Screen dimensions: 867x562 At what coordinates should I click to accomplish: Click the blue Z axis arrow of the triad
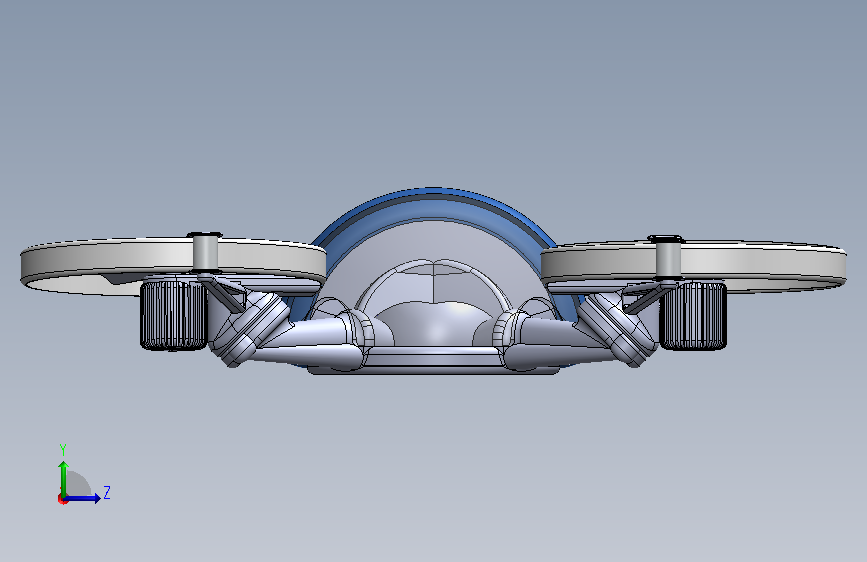(x=82, y=498)
